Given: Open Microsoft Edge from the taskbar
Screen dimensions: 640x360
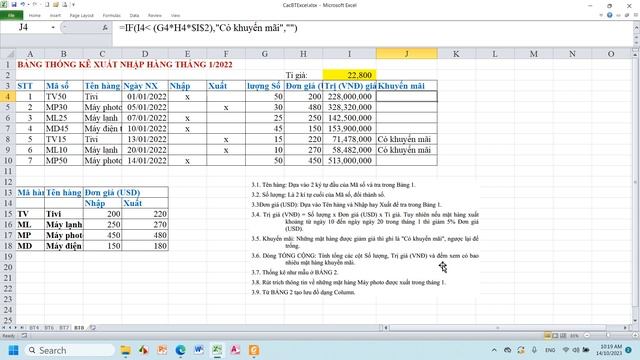Looking at the screenshot, I should pyautogui.click(x=180, y=350).
